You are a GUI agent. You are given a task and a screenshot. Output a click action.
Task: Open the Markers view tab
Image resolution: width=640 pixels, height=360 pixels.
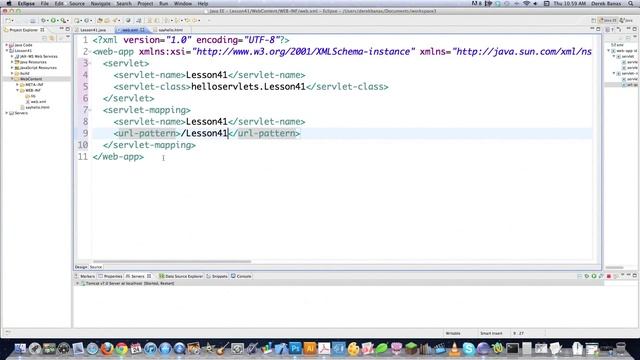click(85, 276)
